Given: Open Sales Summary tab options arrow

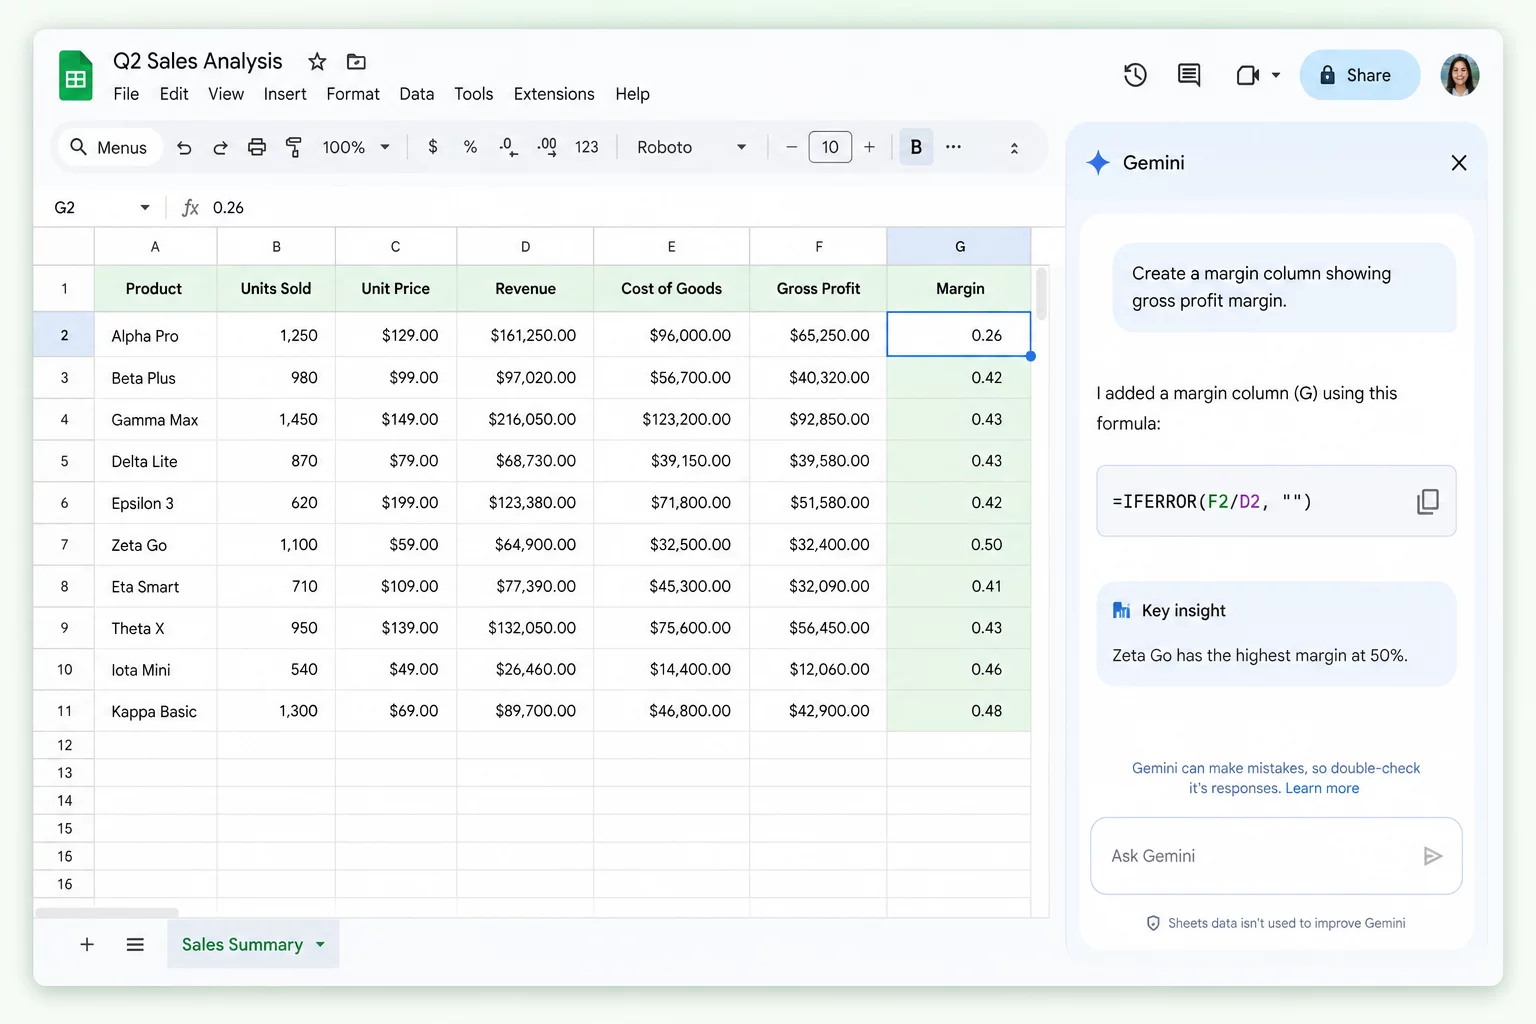Looking at the screenshot, I should click(x=320, y=944).
